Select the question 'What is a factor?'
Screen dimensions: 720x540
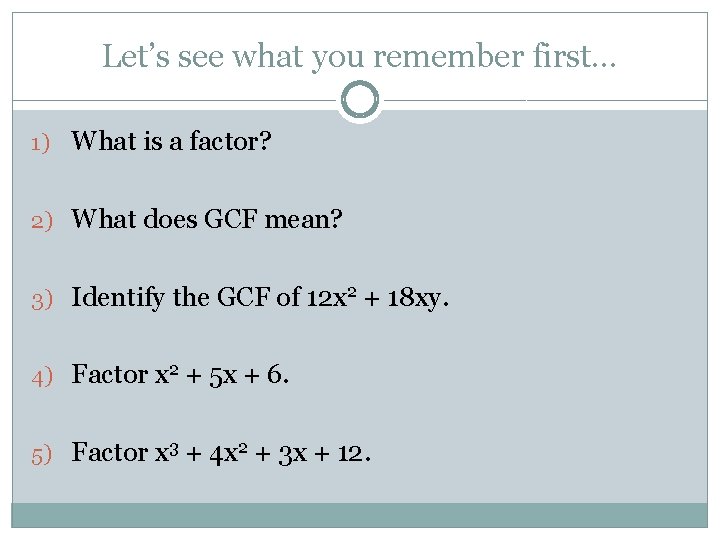[171, 141]
